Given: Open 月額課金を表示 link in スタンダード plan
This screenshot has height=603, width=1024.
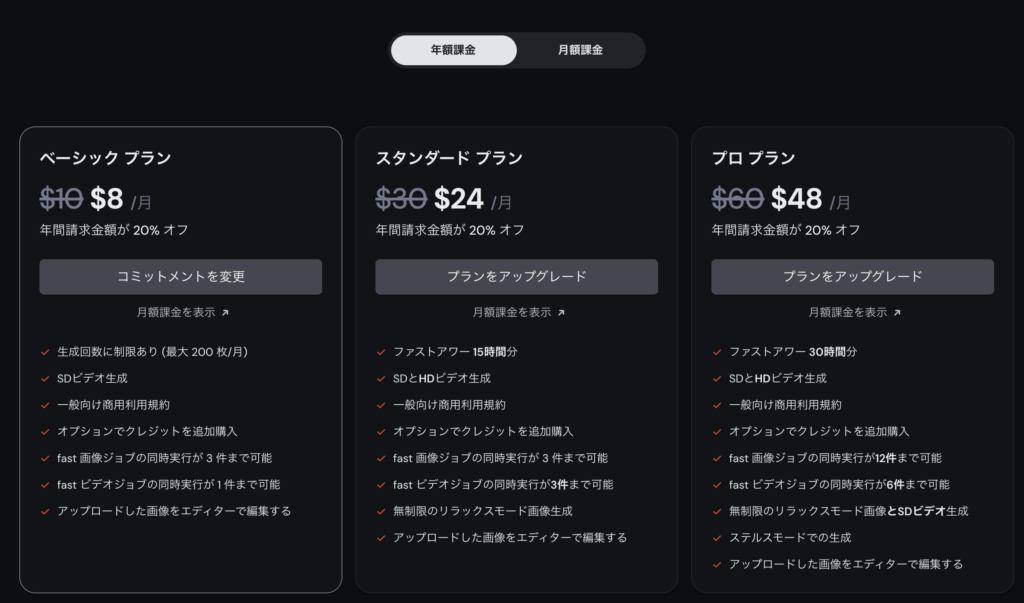Looking at the screenshot, I should coord(512,312).
